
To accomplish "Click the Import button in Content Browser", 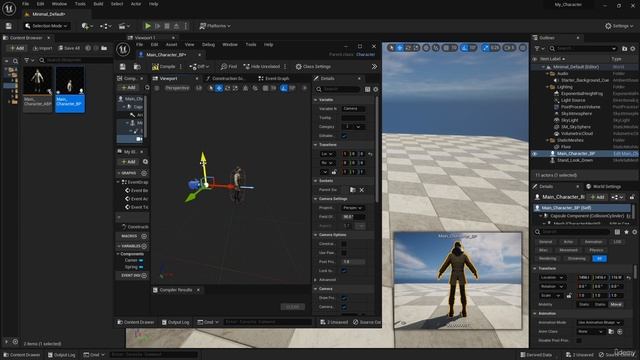I will click(x=42, y=48).
